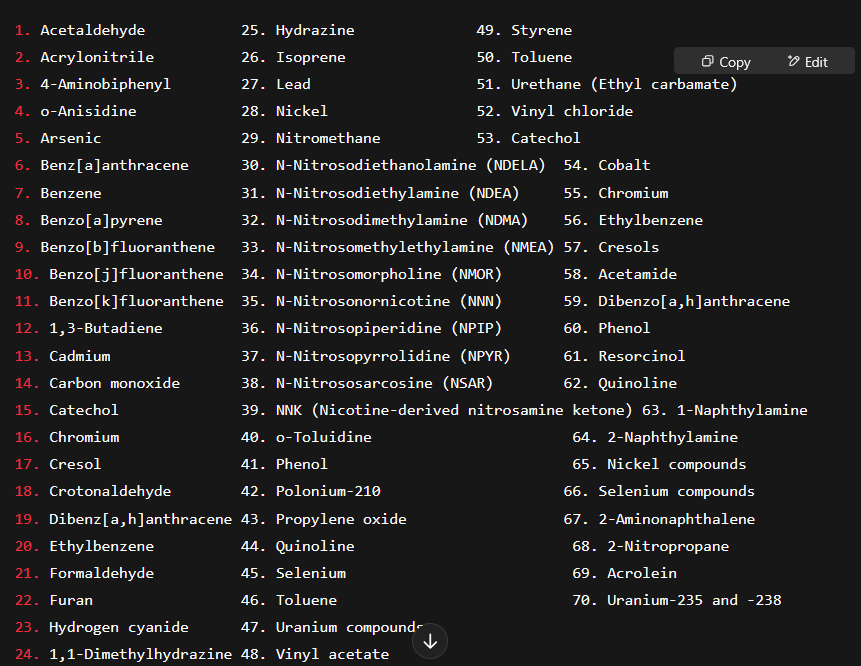Click the Edit button
This screenshot has height=666, width=861.
(x=807, y=62)
